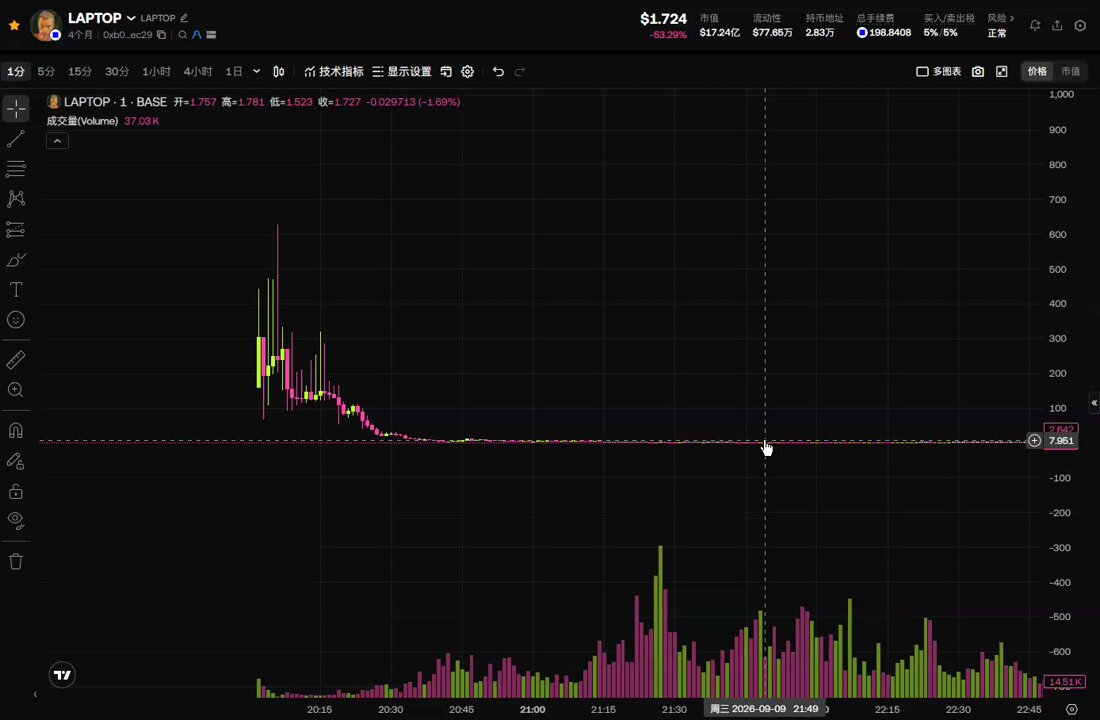
Task: Expand the more timeframes dropdown after 1日
Action: point(257,72)
